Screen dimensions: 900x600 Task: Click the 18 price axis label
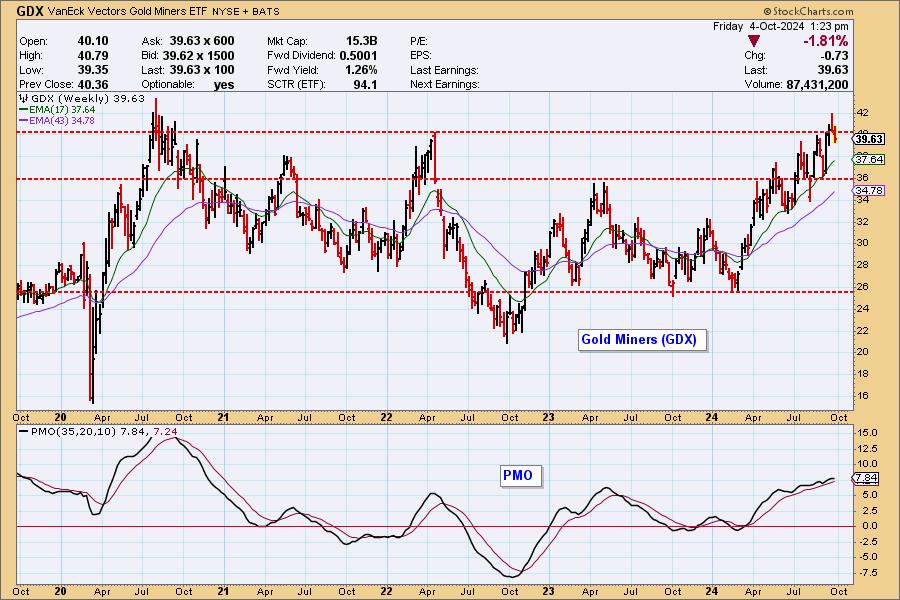click(x=862, y=374)
